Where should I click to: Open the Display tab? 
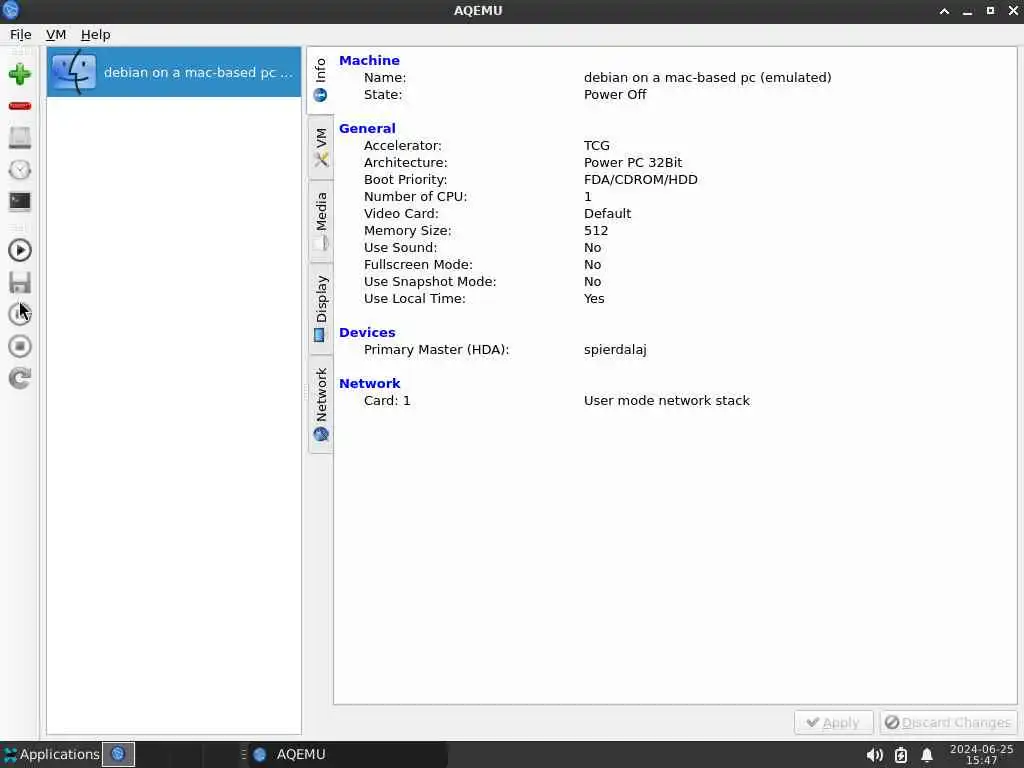pyautogui.click(x=321, y=309)
